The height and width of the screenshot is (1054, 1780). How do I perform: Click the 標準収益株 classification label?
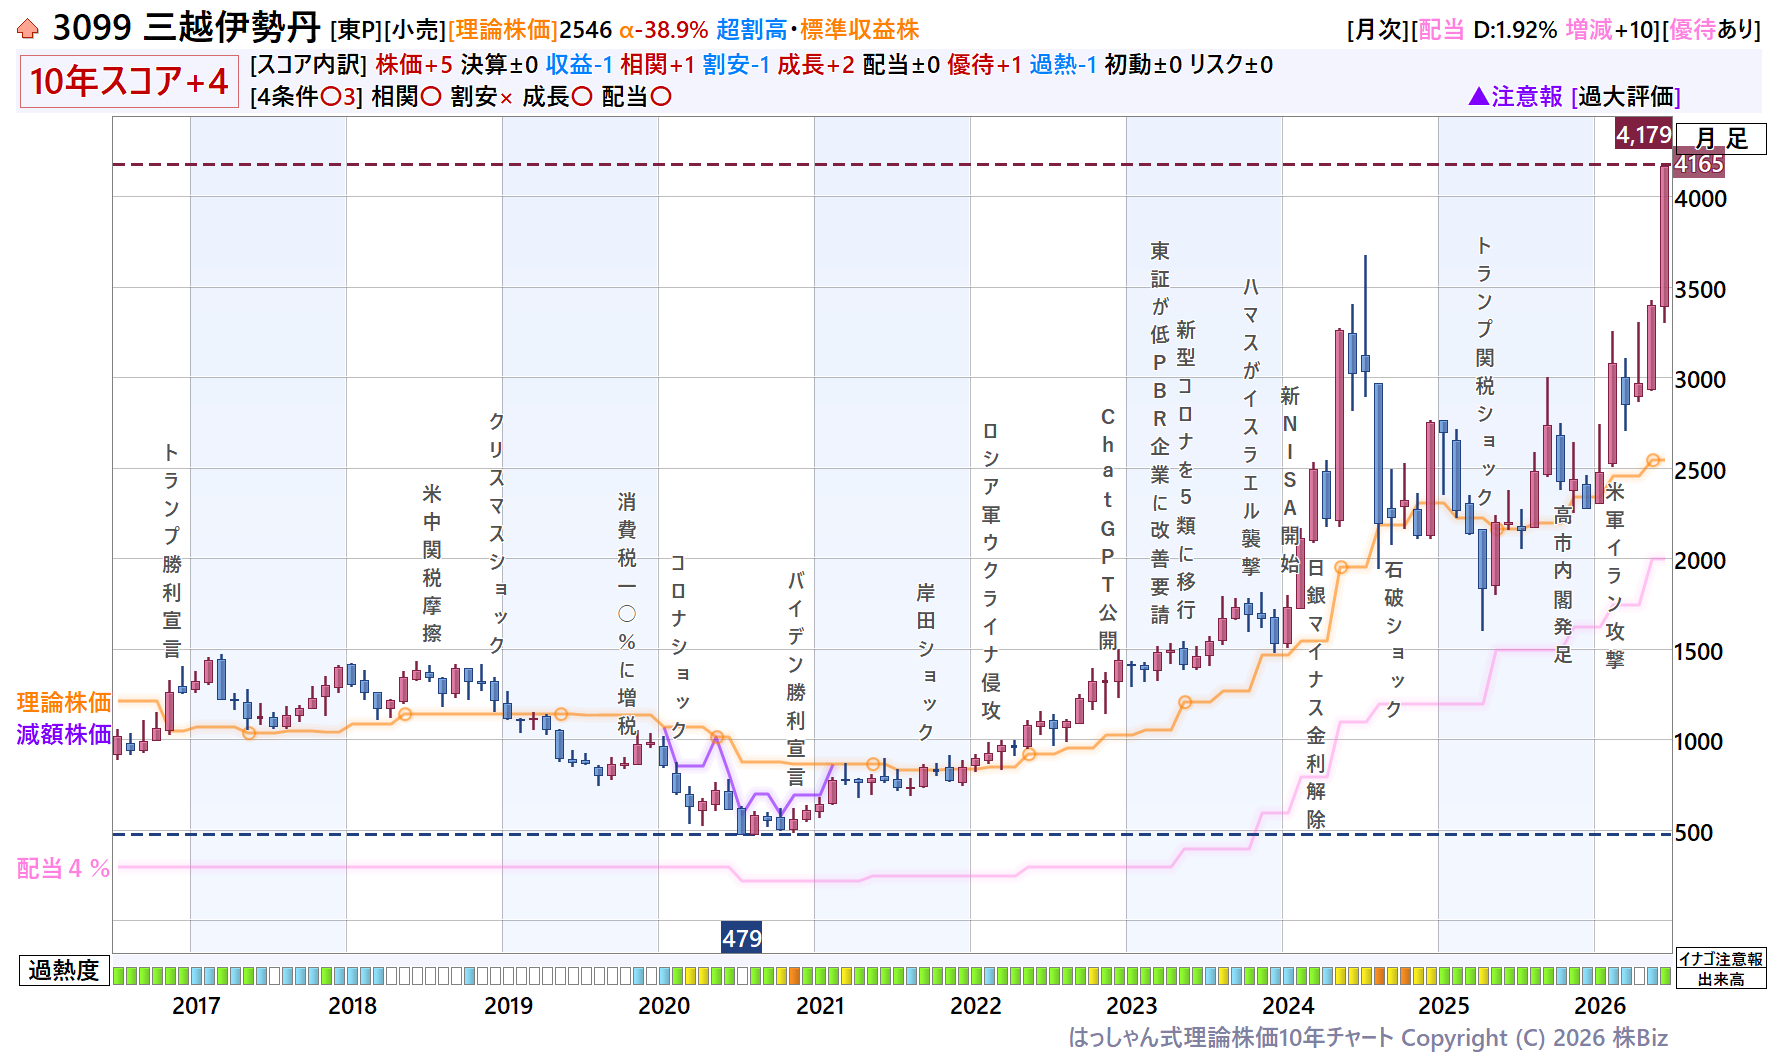pyautogui.click(x=859, y=30)
